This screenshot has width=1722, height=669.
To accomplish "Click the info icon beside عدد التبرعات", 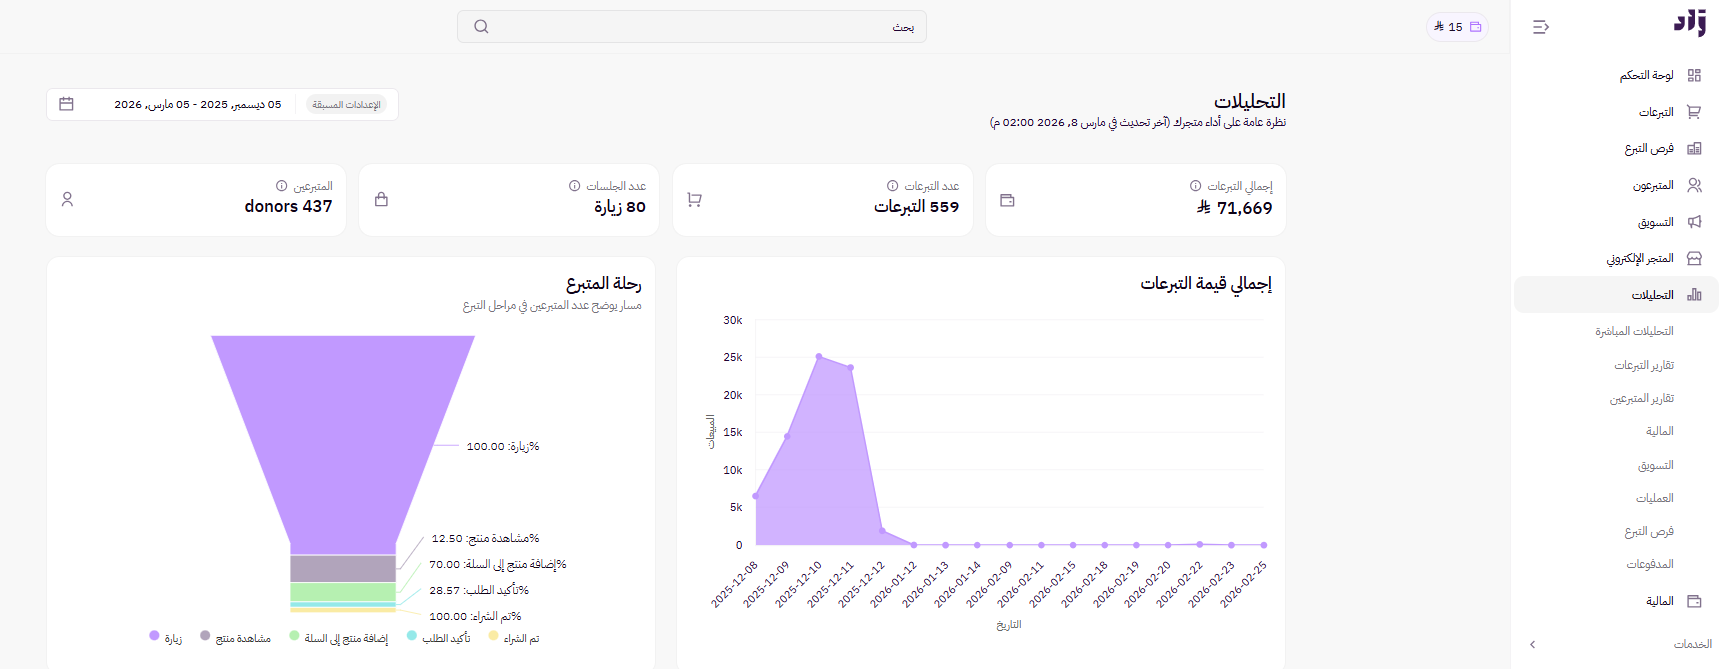I will tap(892, 186).
